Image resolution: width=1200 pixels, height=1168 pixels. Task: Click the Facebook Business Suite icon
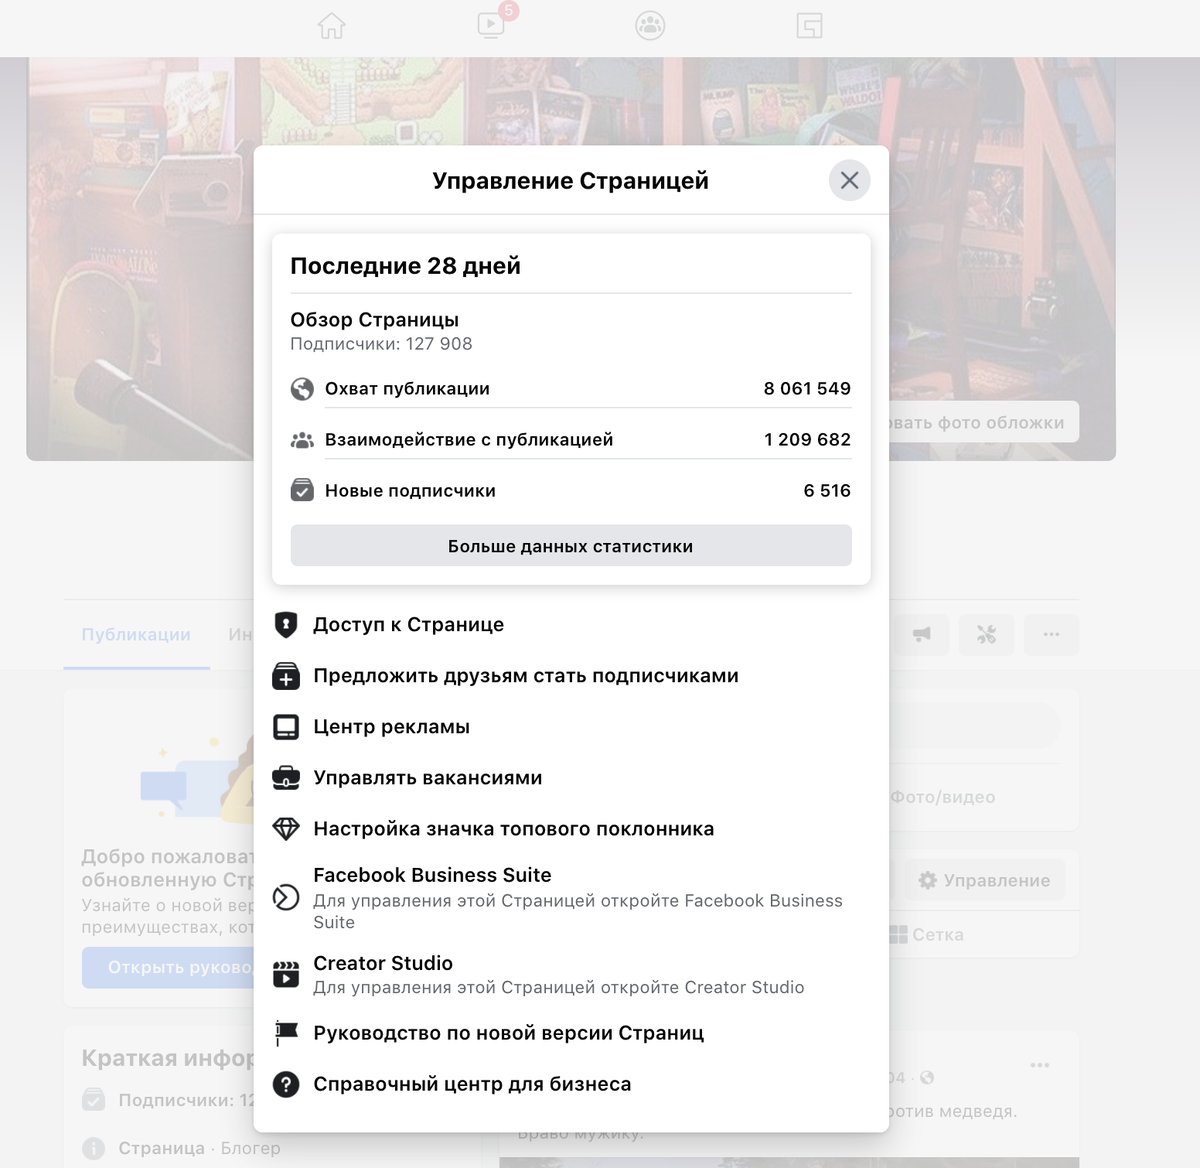point(286,898)
